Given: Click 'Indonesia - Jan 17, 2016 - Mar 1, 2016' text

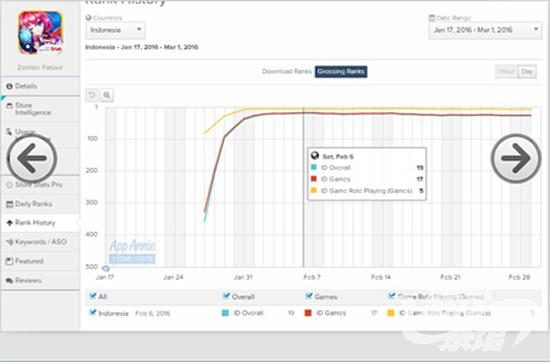Looking at the screenshot, I should point(142,47).
